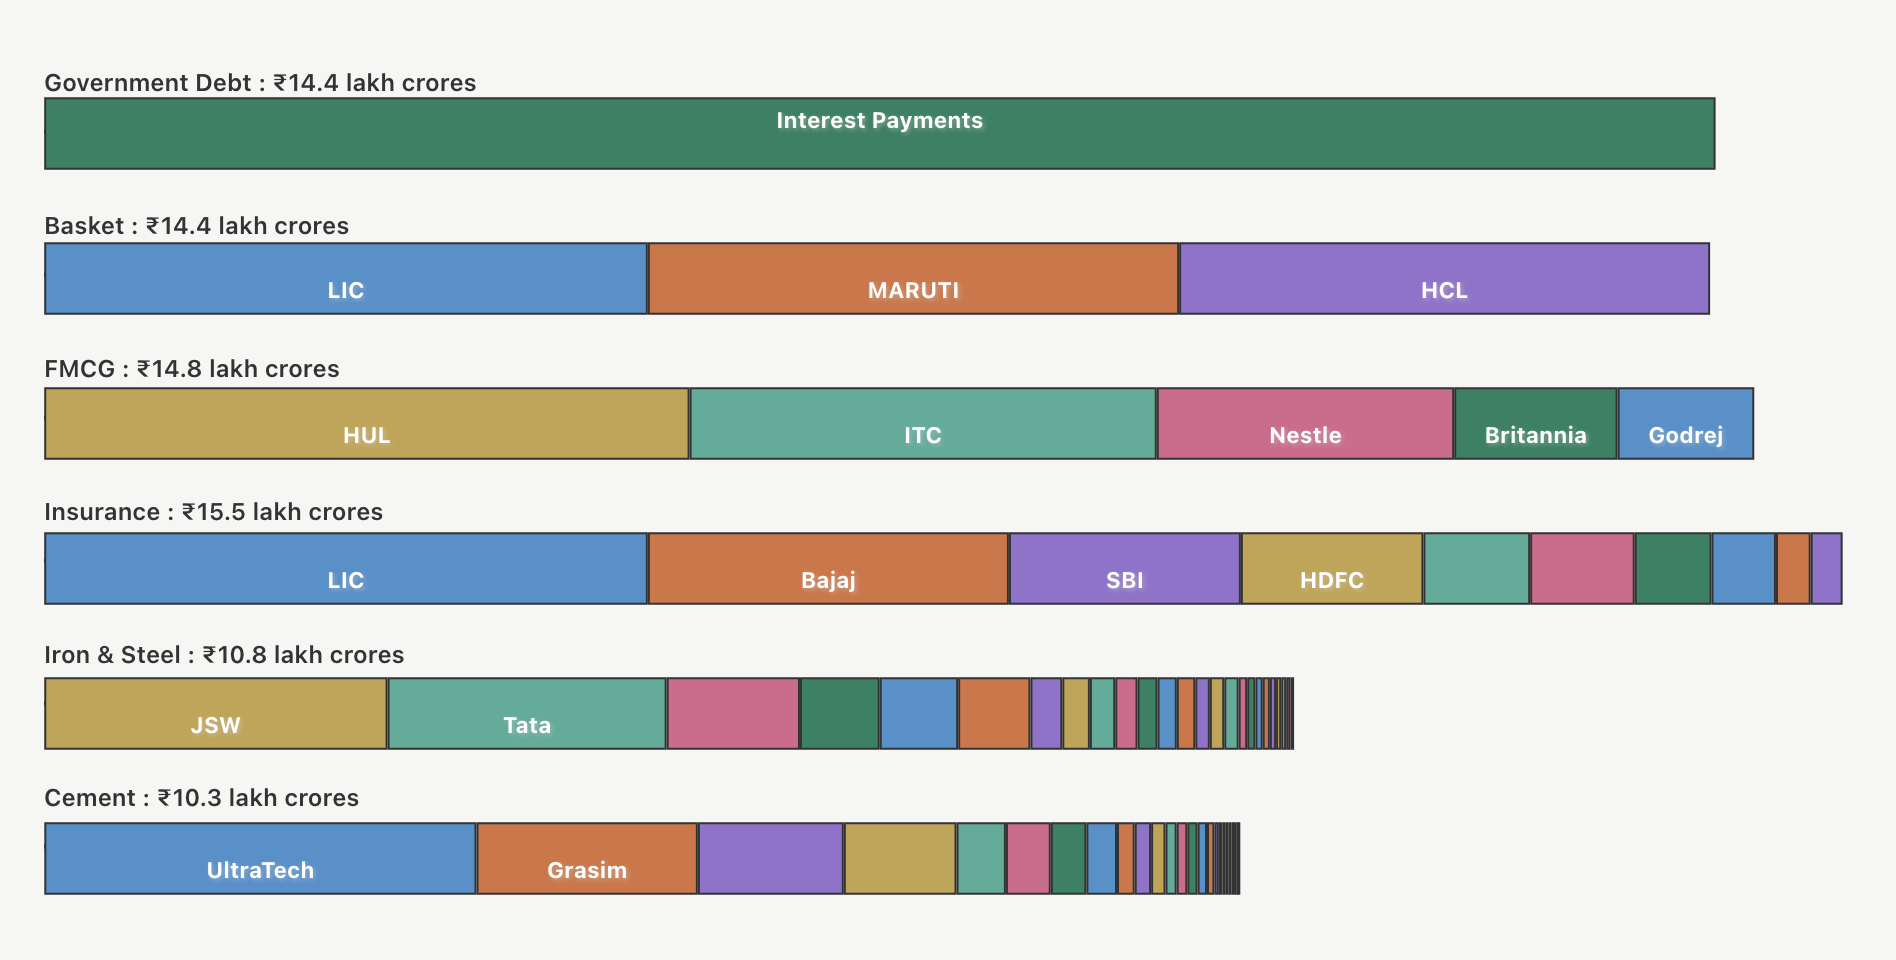Click the MARUTI segment

click(x=913, y=279)
